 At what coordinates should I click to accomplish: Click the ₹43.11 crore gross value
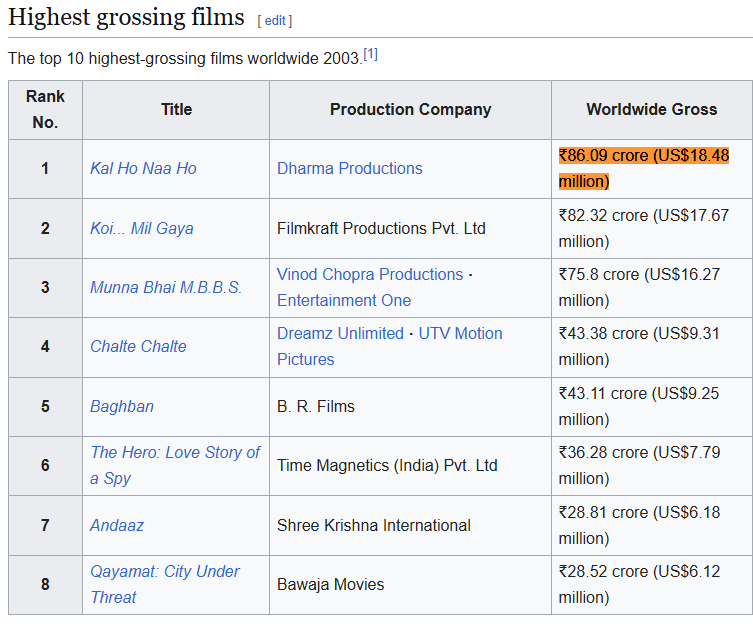639,406
